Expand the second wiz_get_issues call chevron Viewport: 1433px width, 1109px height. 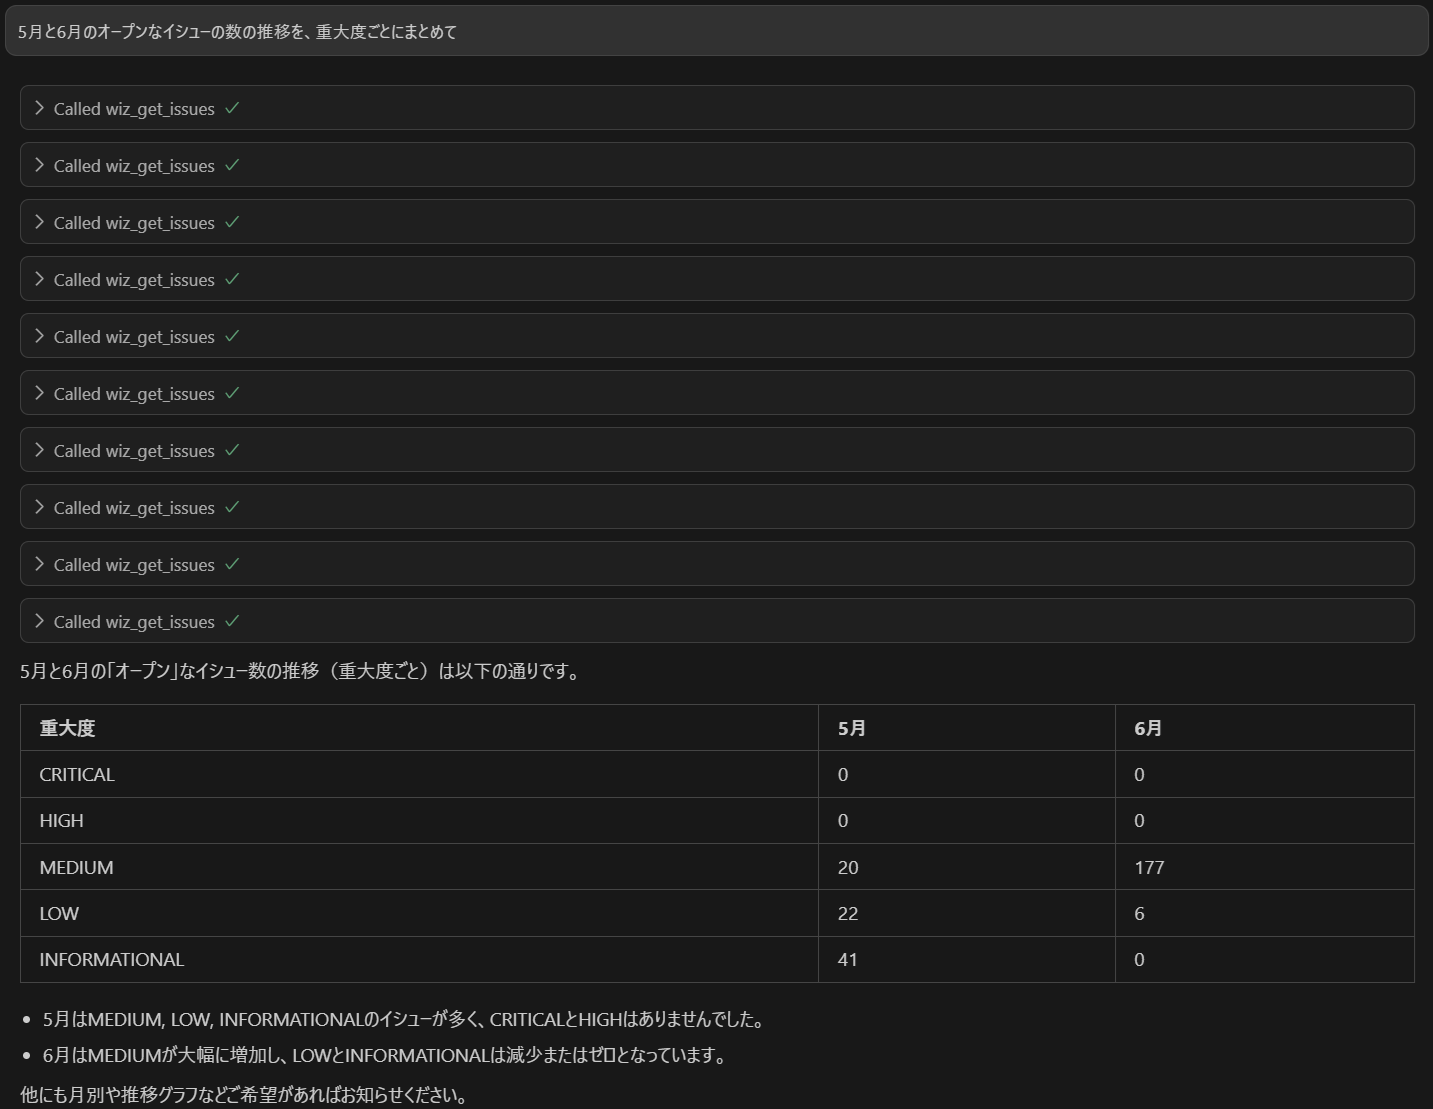pyautogui.click(x=40, y=165)
